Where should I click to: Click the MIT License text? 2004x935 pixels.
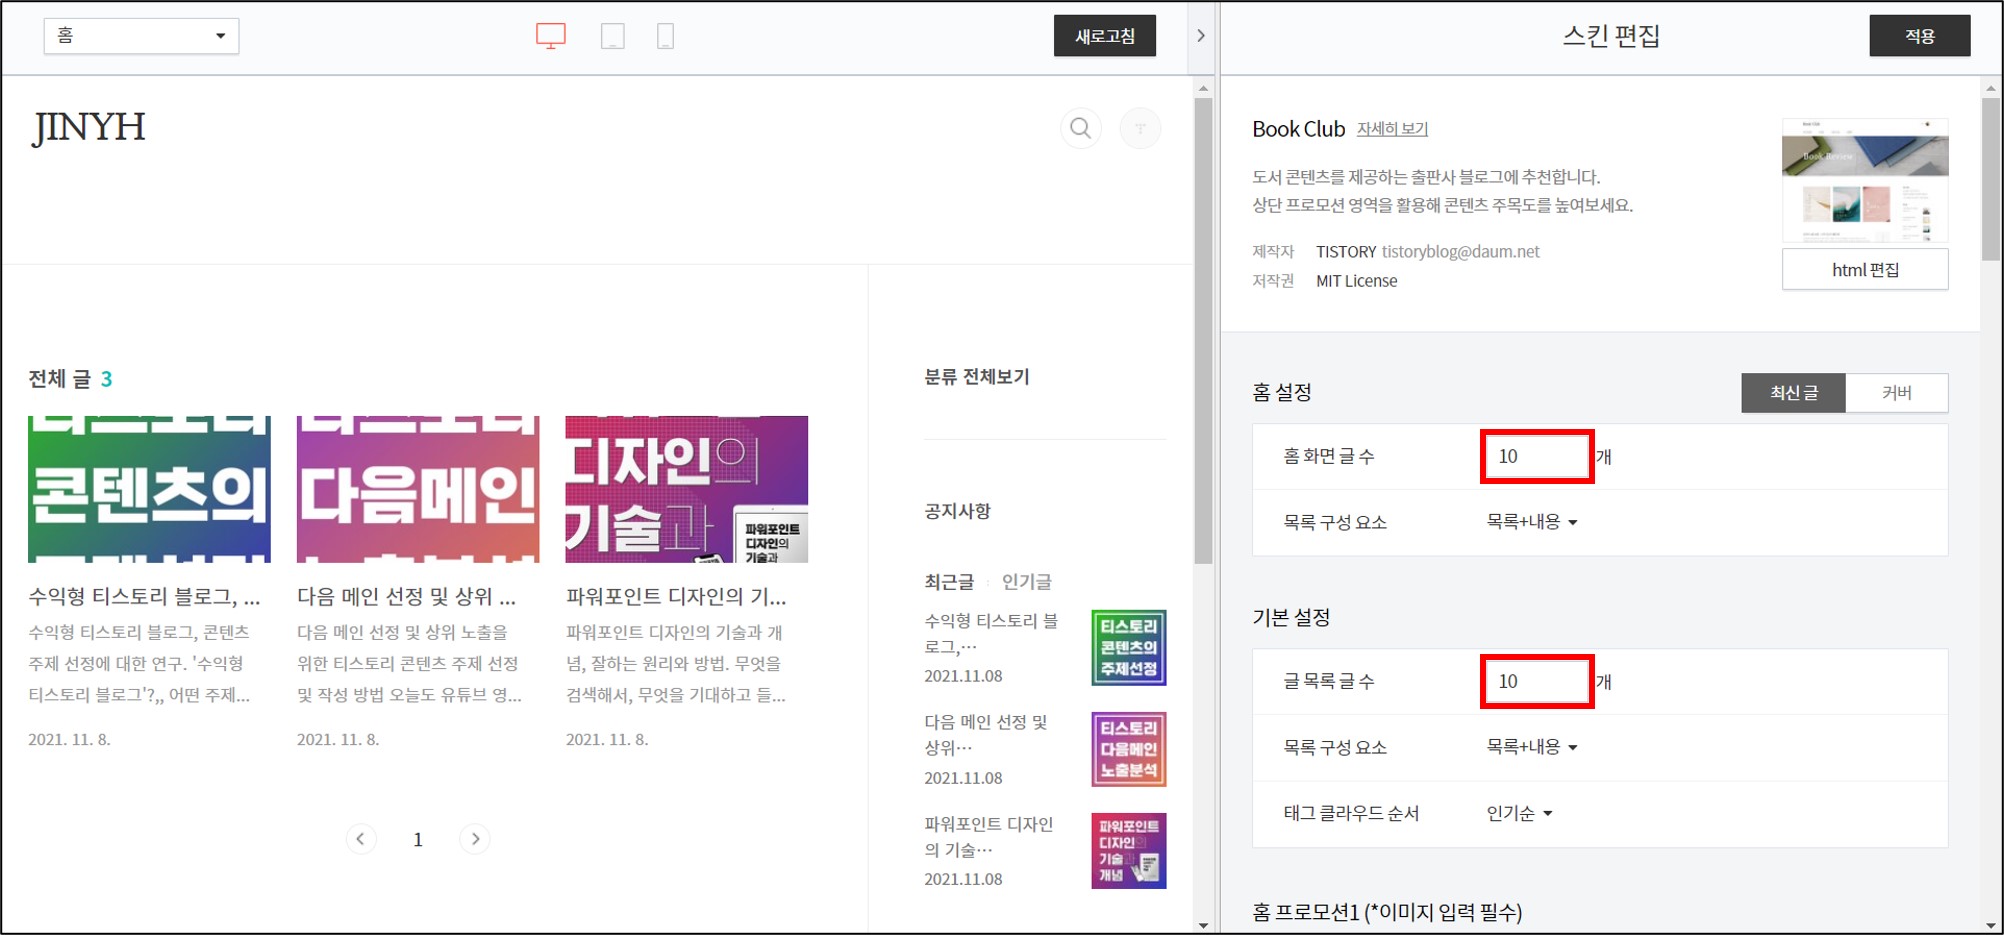click(1356, 281)
